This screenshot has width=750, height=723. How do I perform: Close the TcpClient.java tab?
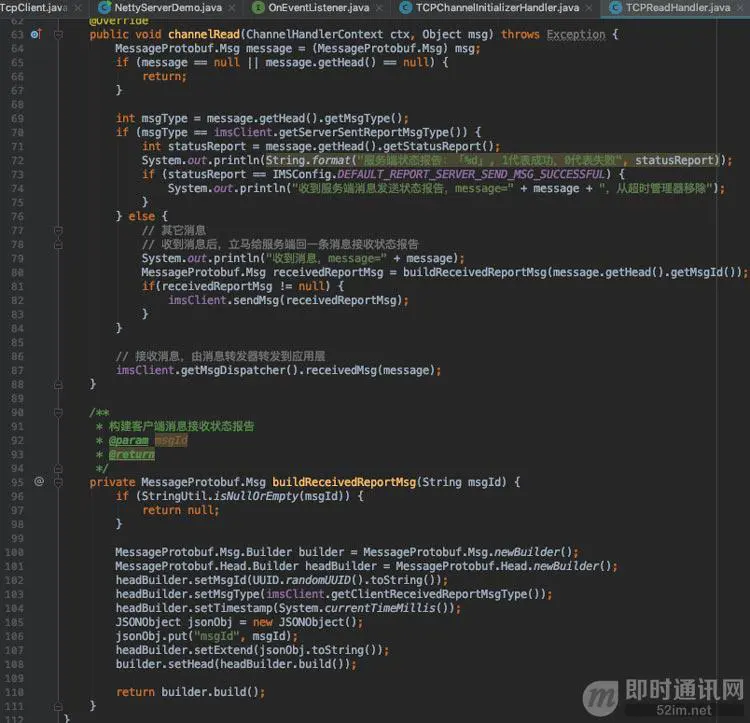pyautogui.click(x=78, y=8)
